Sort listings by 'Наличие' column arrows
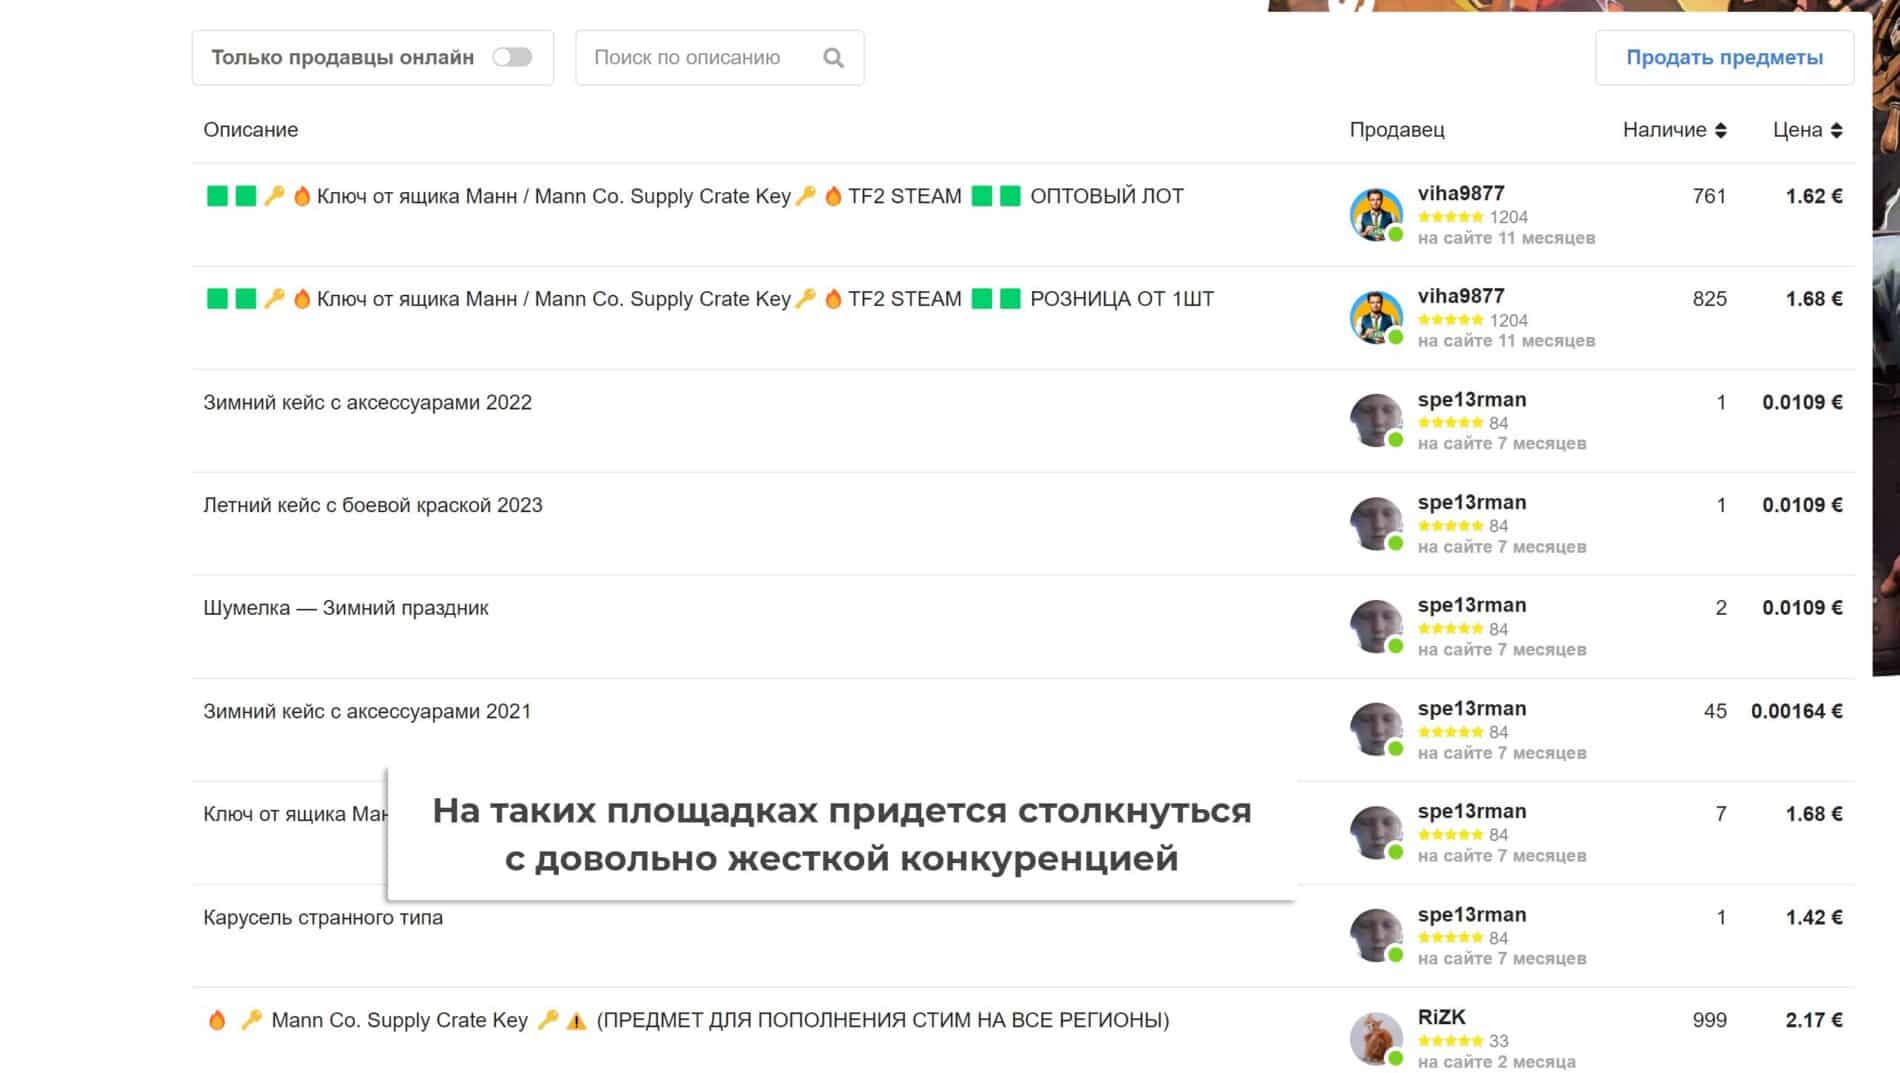 1720,130
